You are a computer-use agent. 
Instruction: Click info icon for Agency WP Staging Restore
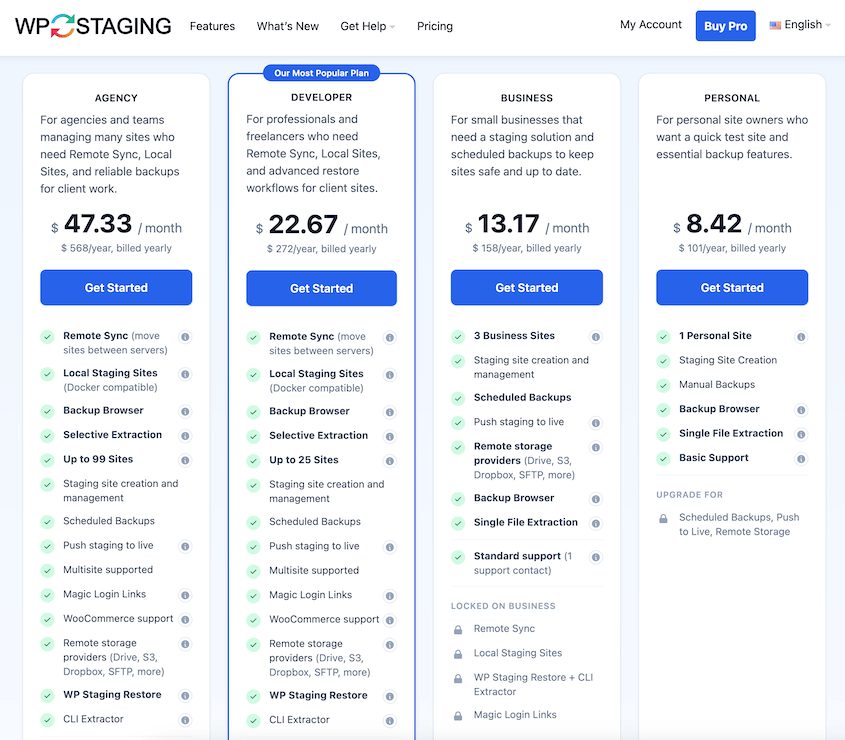(185, 696)
